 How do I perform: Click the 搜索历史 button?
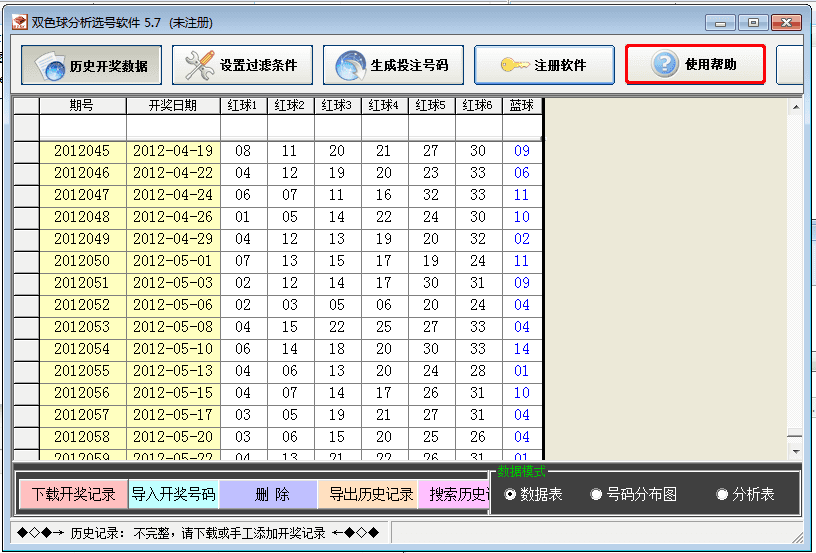457,494
